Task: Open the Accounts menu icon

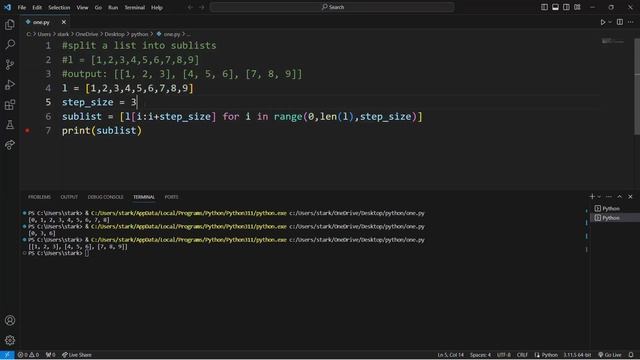Action: [10, 320]
